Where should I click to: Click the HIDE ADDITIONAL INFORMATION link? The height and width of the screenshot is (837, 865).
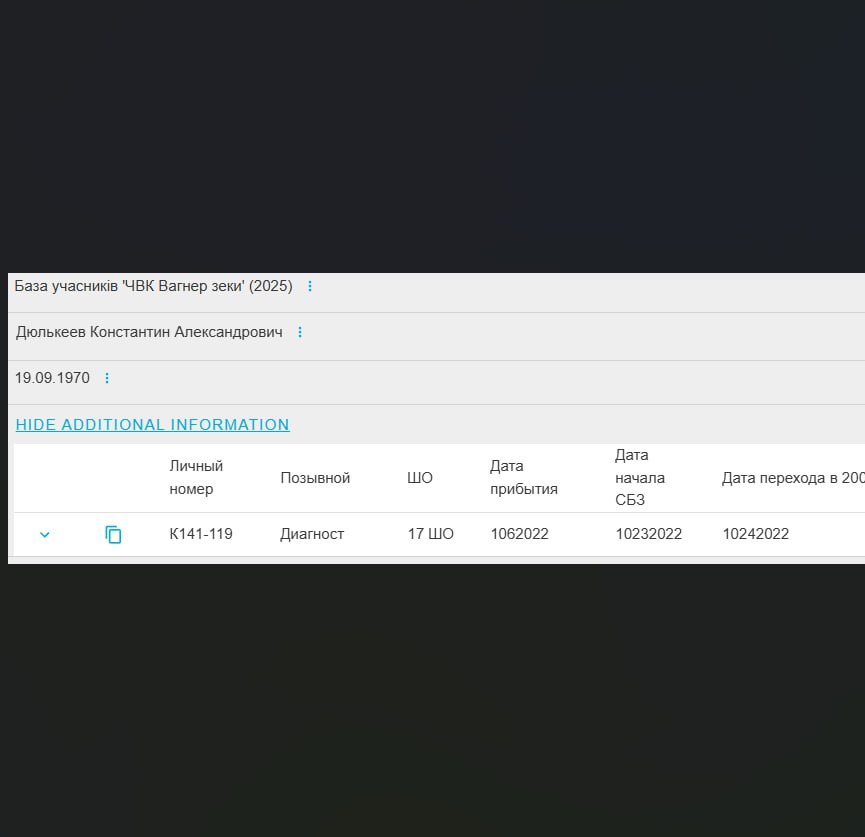pos(152,425)
